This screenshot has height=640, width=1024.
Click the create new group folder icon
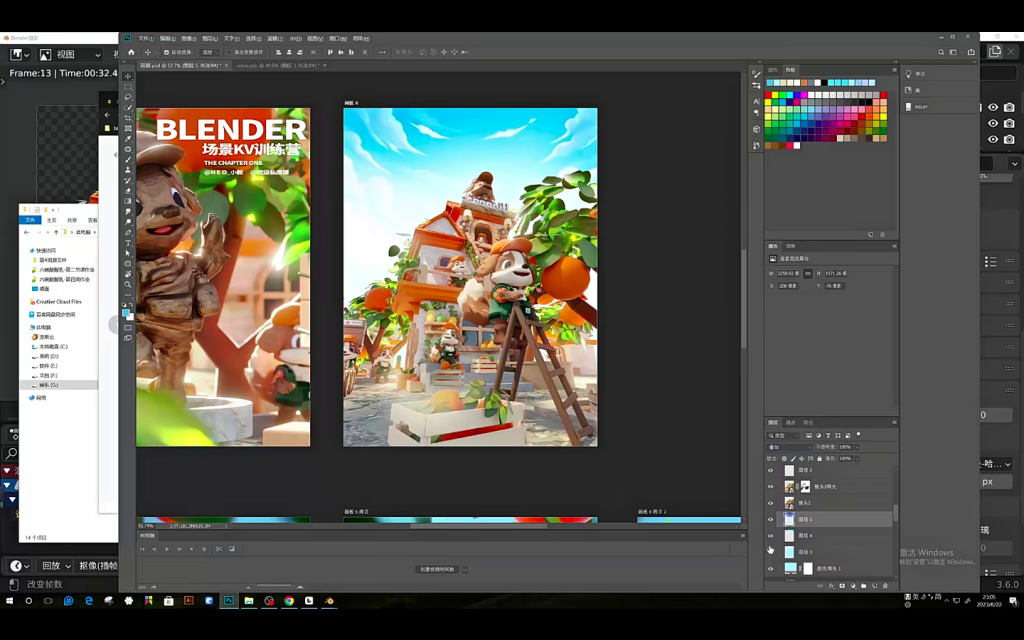coord(864,586)
